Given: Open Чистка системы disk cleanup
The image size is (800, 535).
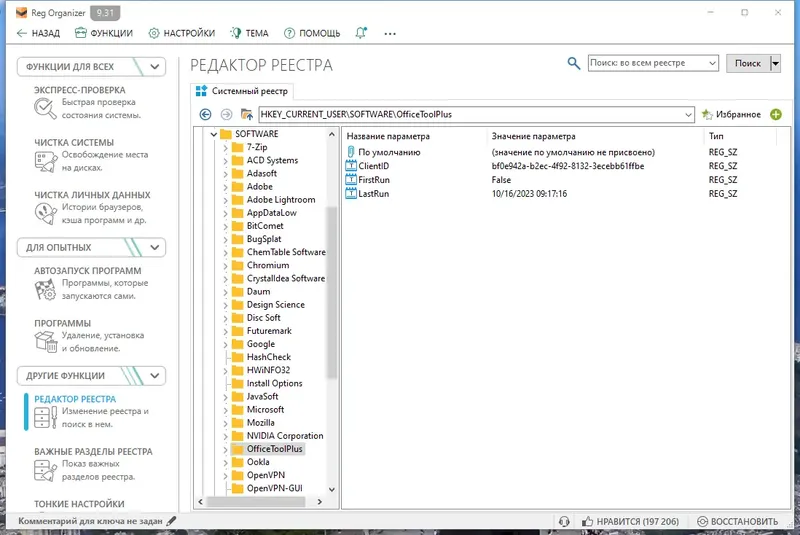Looking at the screenshot, I should pyautogui.click(x=92, y=155).
